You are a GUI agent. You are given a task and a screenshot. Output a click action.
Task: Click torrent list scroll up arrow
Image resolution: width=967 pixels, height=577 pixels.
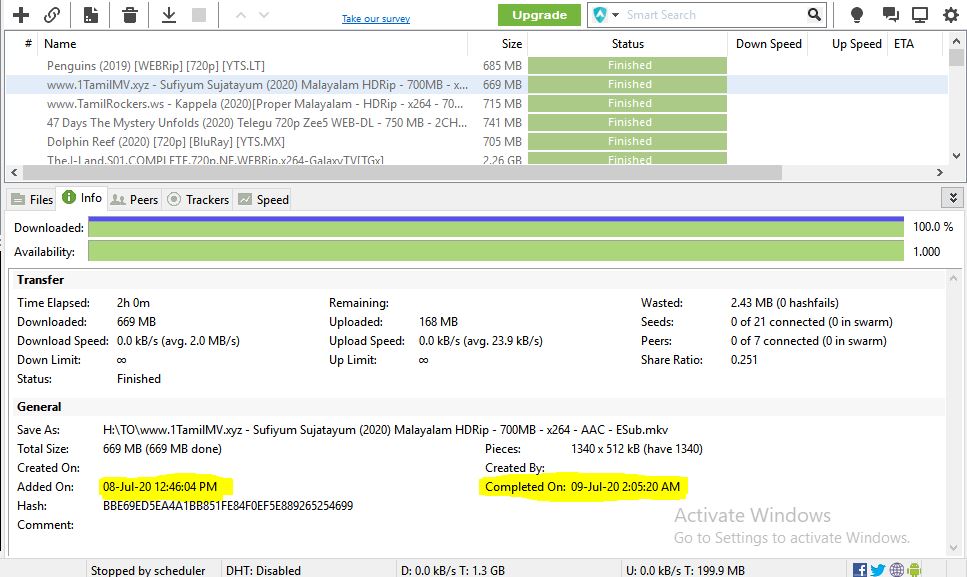[956, 41]
